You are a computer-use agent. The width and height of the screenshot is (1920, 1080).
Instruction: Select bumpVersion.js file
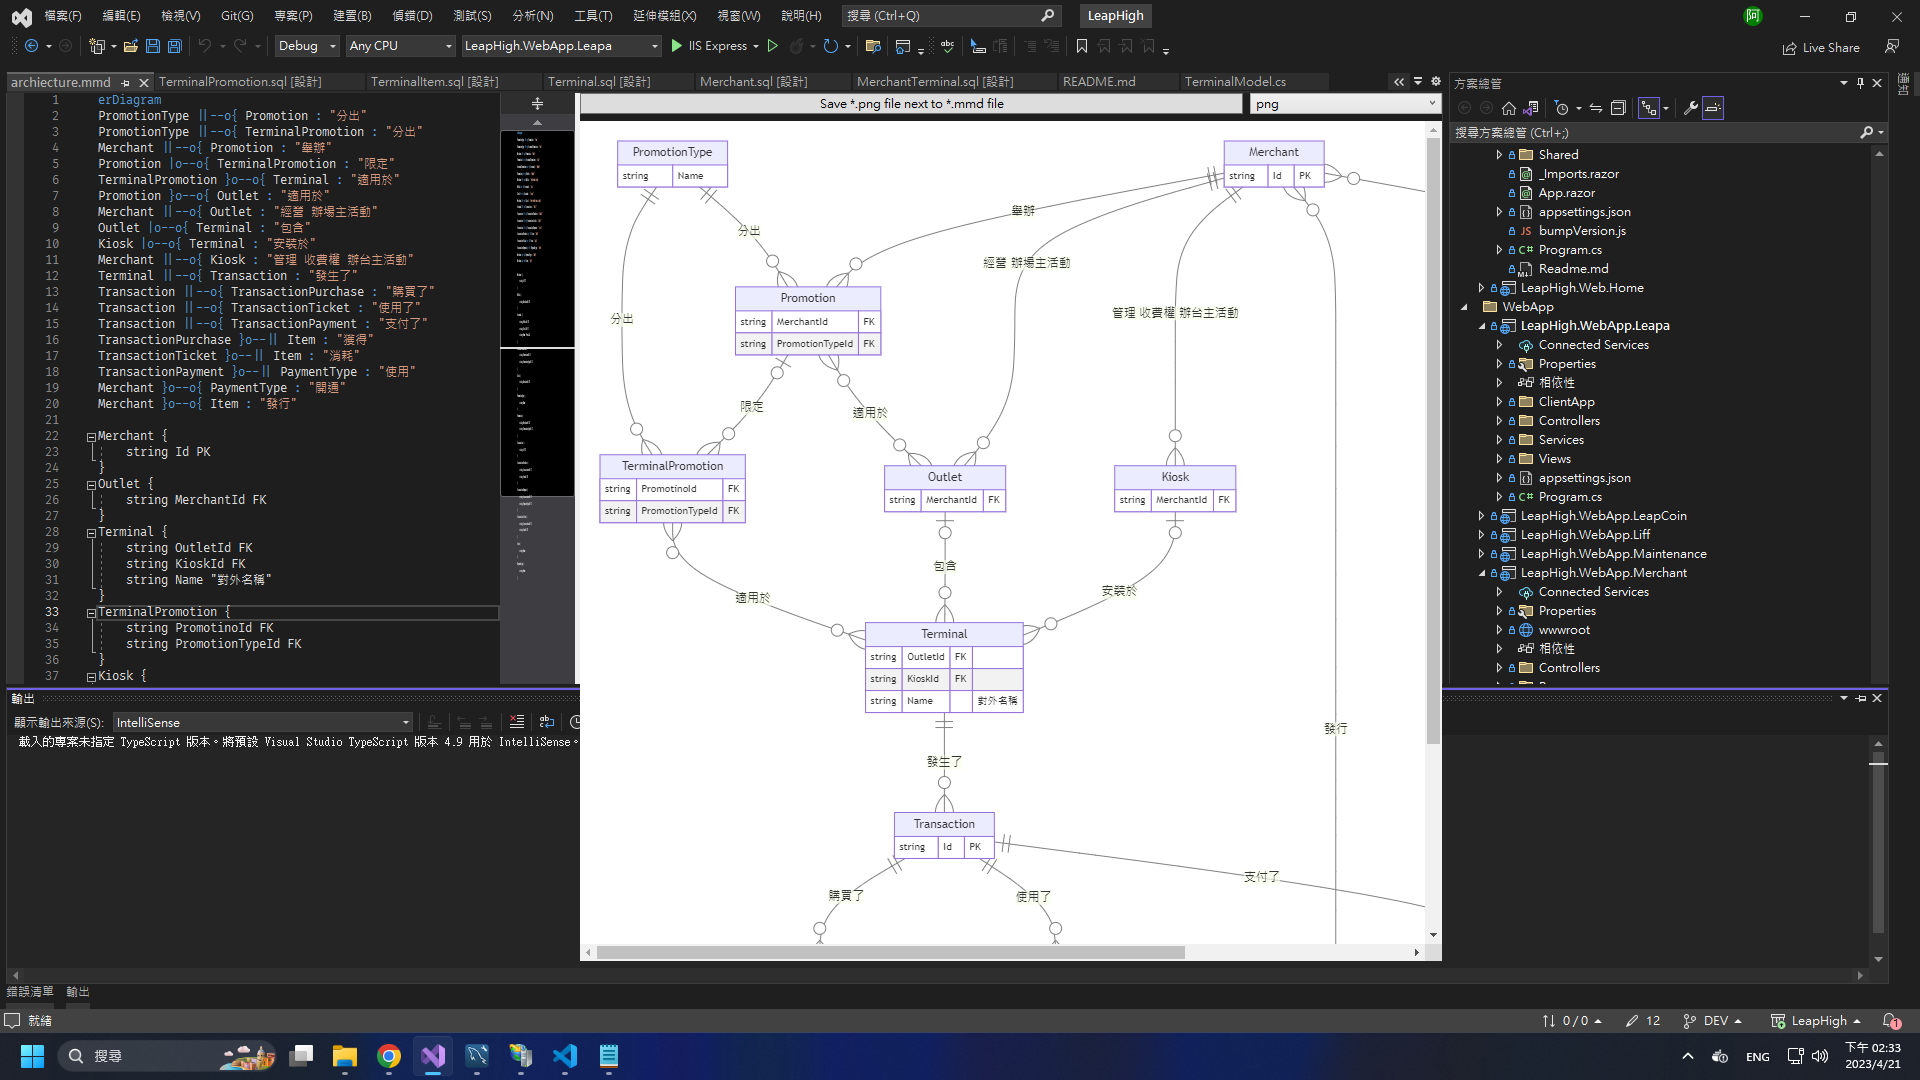tap(1582, 231)
